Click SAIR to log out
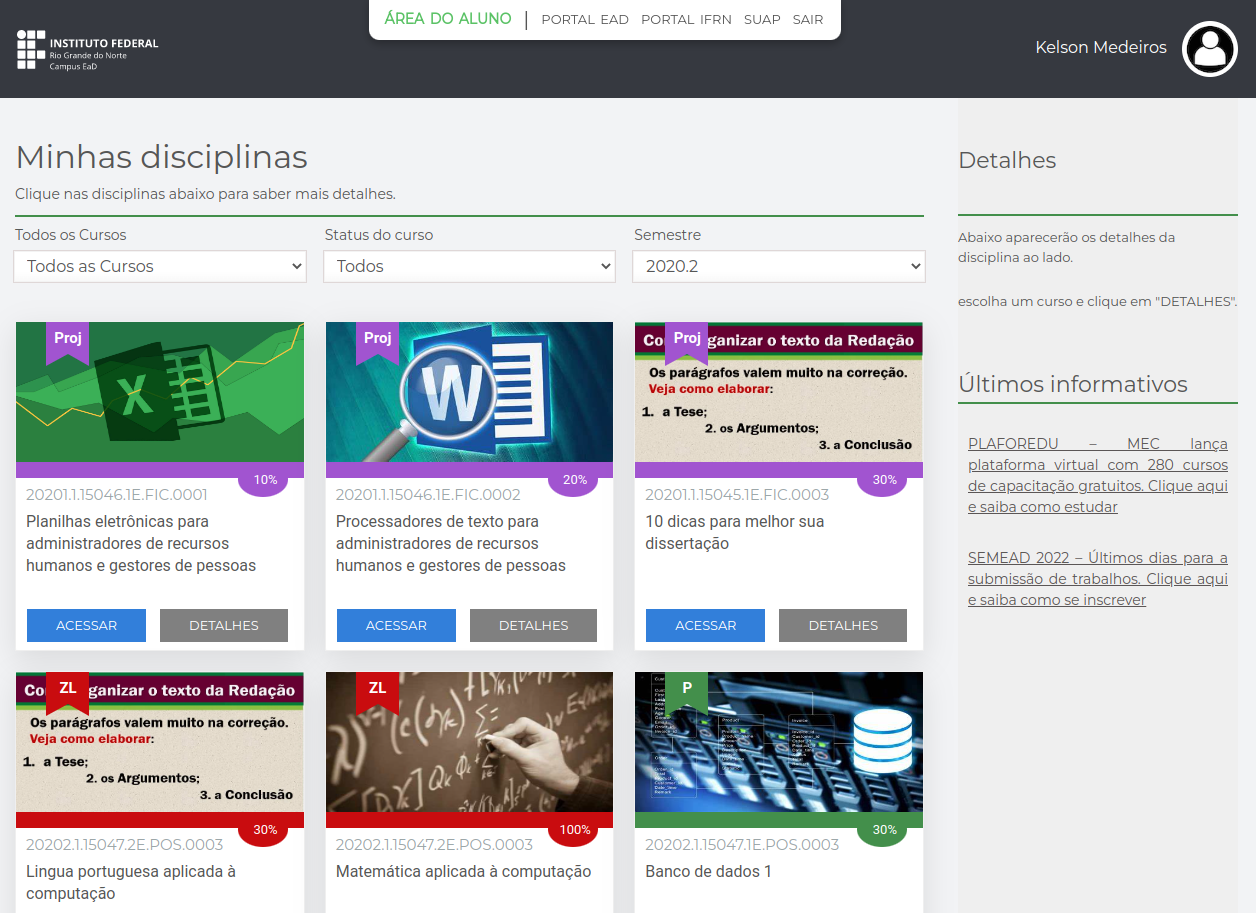Viewport: 1256px width, 913px height. click(808, 20)
